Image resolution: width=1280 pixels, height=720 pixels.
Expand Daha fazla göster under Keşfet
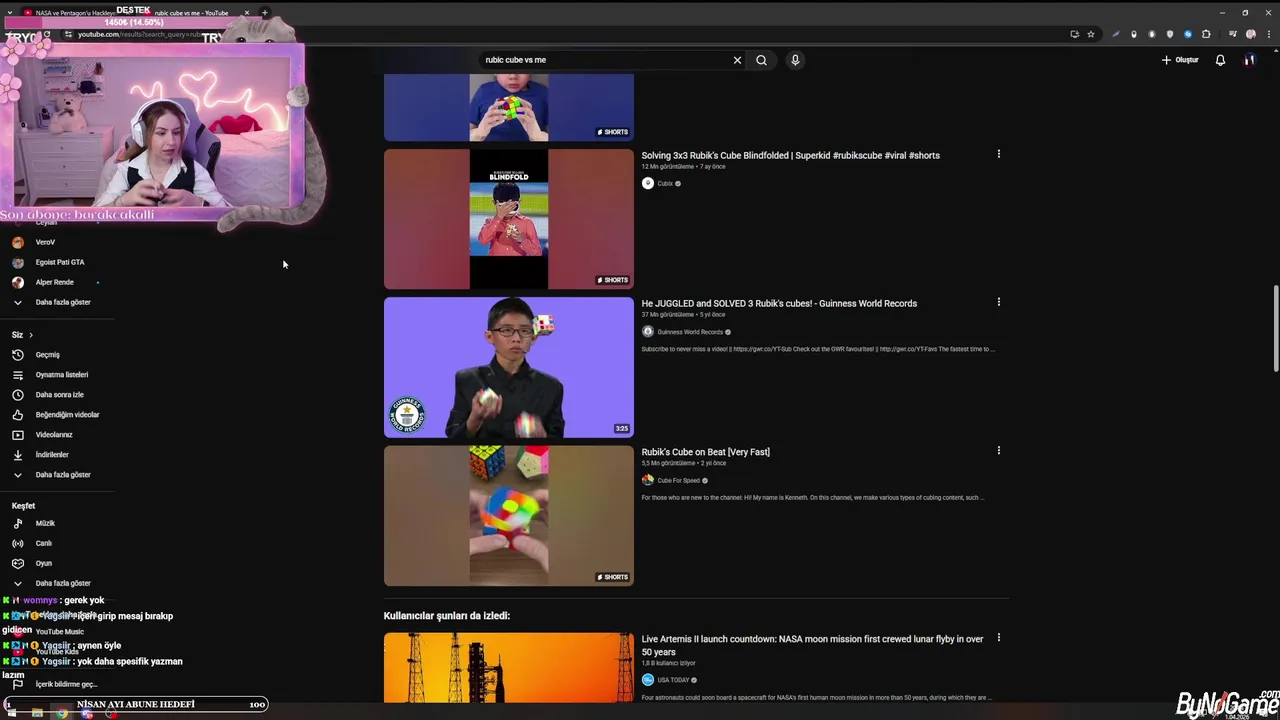[x=58, y=583]
